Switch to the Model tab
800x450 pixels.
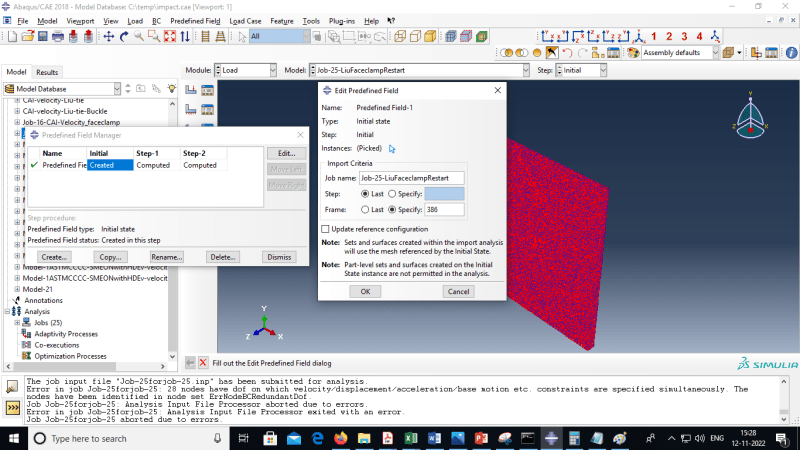point(16,72)
